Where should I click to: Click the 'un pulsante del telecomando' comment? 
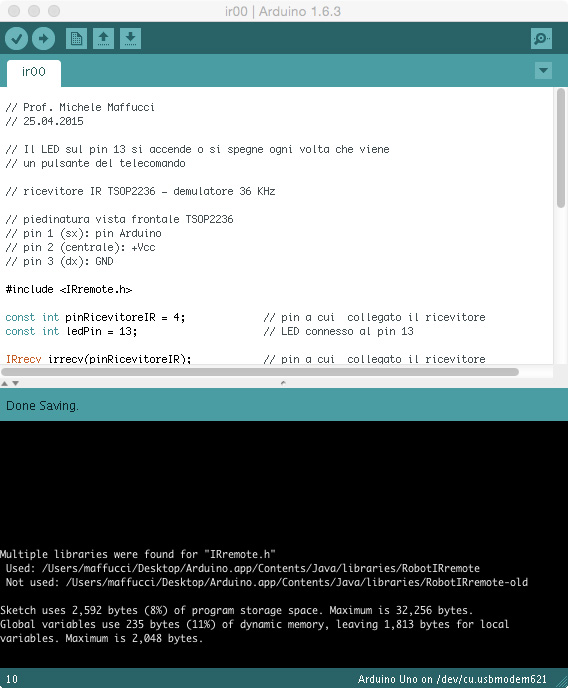pyautogui.click(x=95, y=164)
